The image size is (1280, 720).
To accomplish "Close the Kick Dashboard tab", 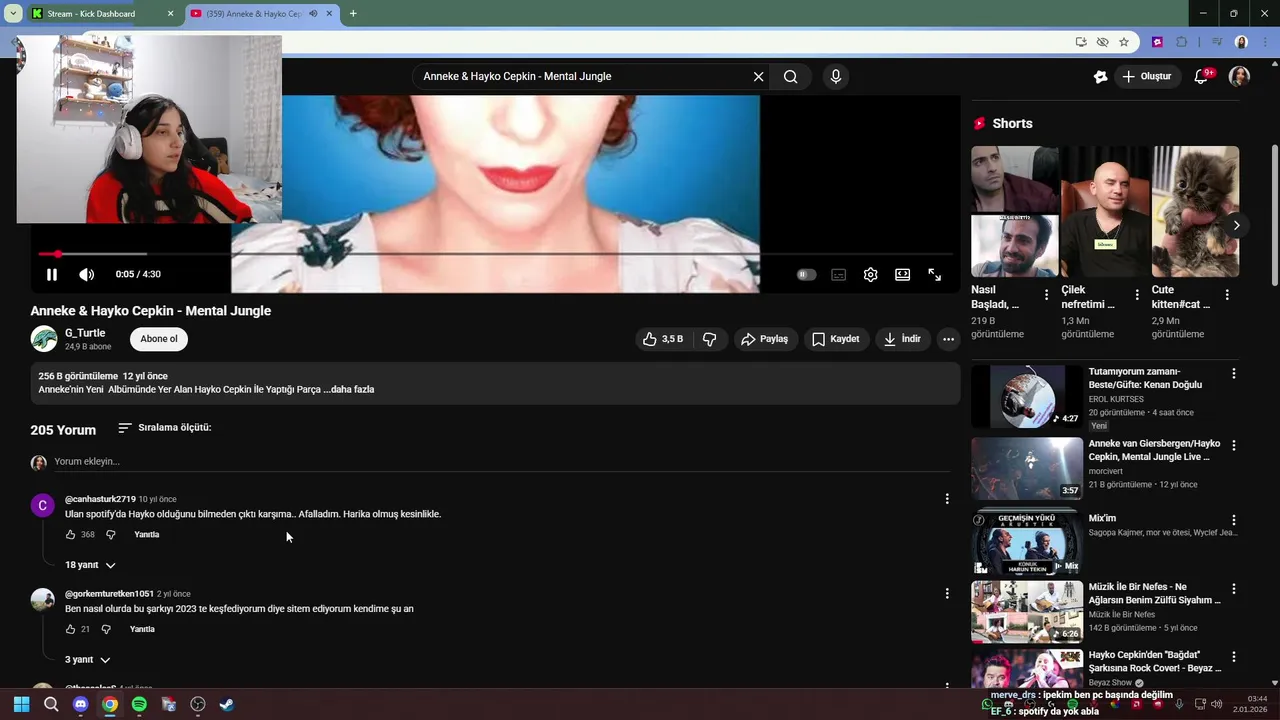I will [x=170, y=14].
